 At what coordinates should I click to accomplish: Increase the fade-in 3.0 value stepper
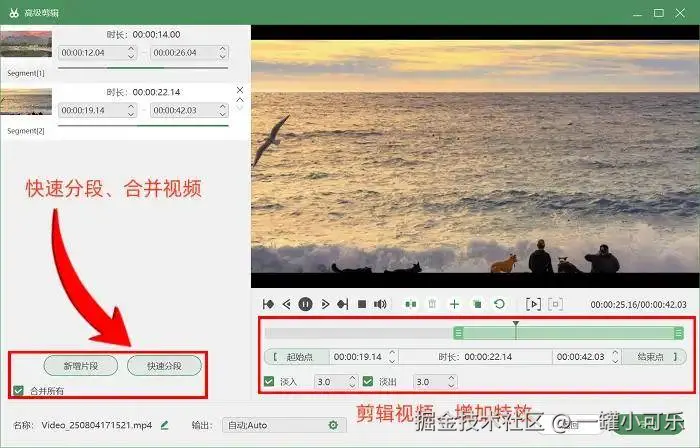[x=352, y=378]
